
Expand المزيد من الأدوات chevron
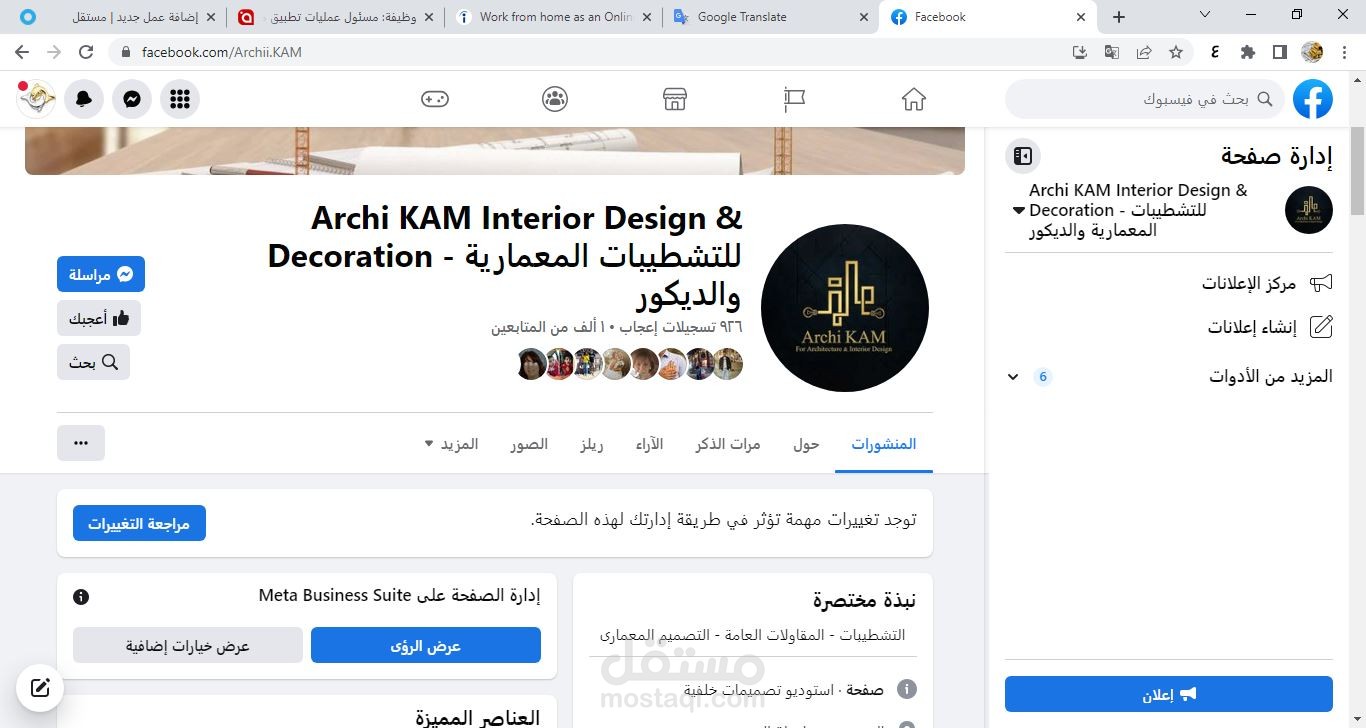(1012, 377)
